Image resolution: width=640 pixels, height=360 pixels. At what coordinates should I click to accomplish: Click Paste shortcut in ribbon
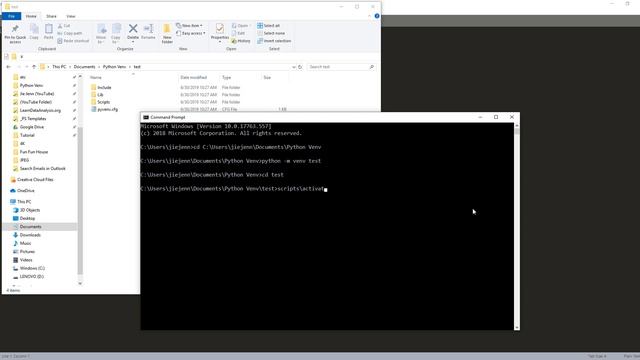coord(73,41)
